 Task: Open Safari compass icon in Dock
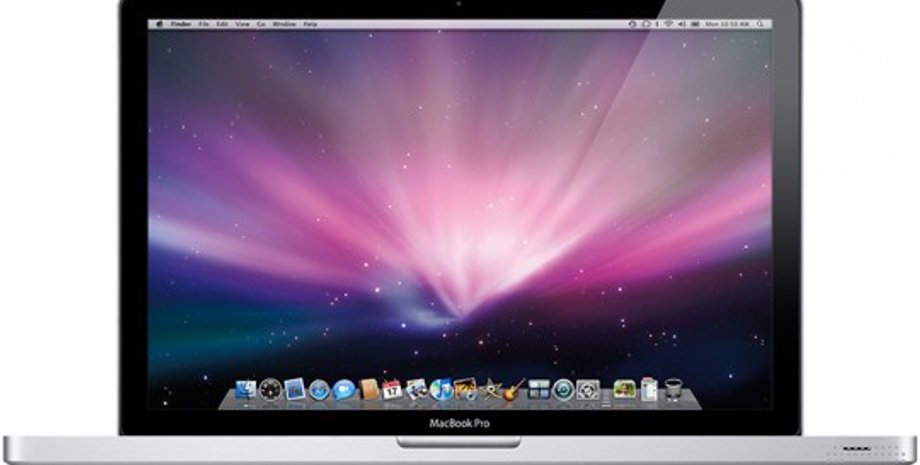point(319,390)
